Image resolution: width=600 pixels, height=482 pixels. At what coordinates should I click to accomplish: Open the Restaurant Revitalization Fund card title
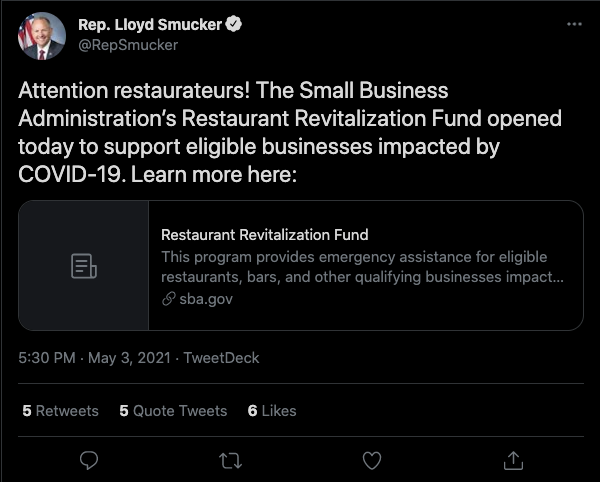[264, 234]
